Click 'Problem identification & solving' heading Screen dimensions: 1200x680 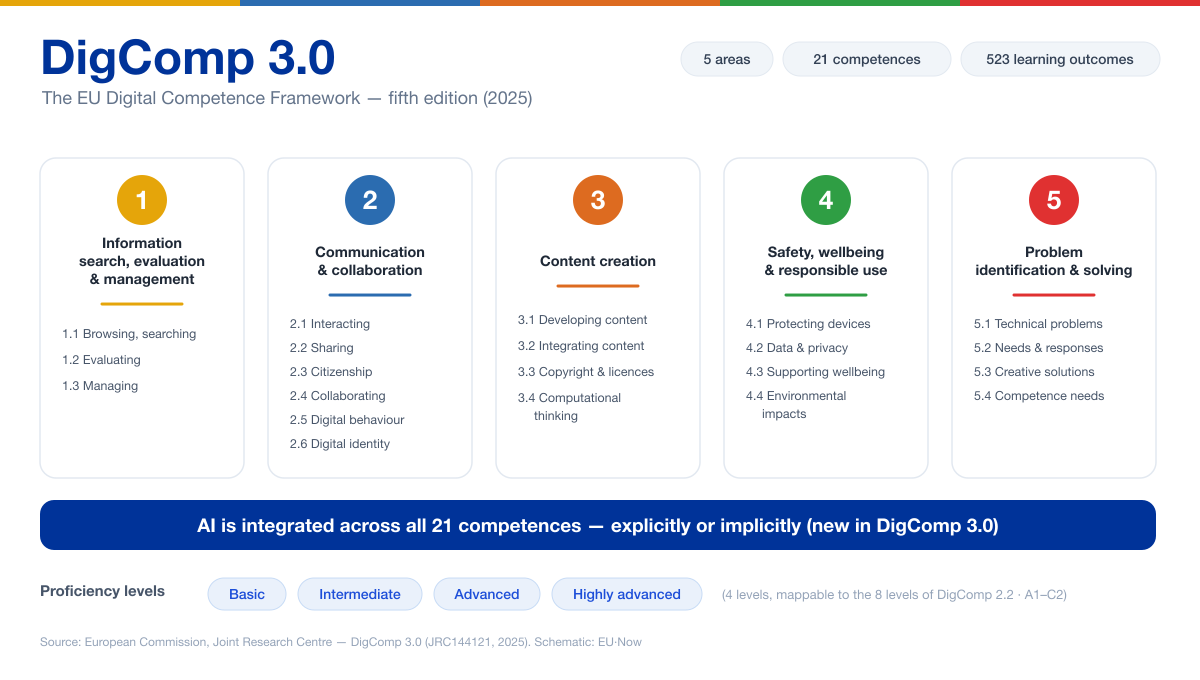click(x=1054, y=261)
